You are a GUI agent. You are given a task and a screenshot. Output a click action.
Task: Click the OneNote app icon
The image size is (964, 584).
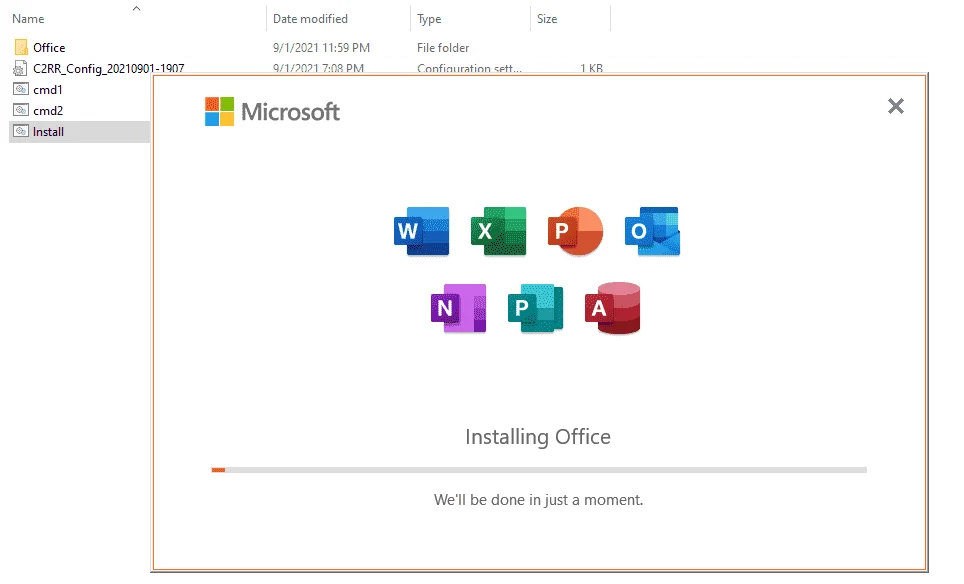click(459, 308)
